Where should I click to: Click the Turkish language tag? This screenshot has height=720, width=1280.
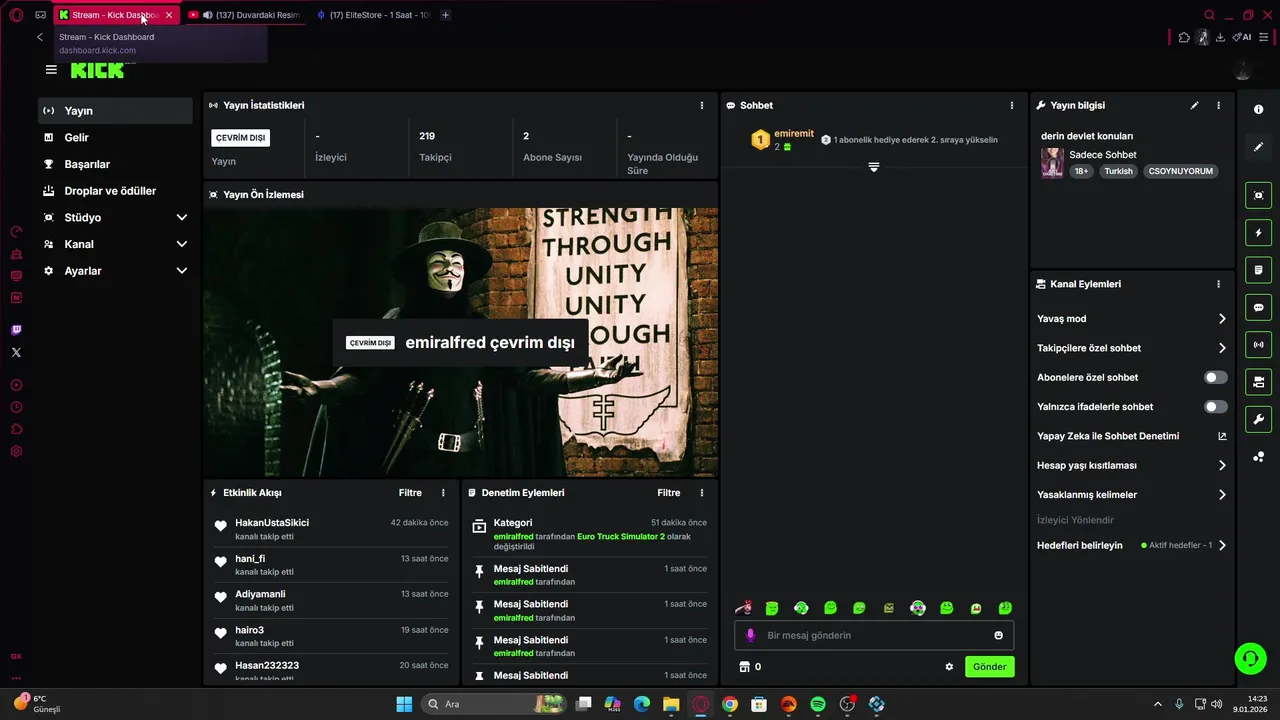point(1118,171)
